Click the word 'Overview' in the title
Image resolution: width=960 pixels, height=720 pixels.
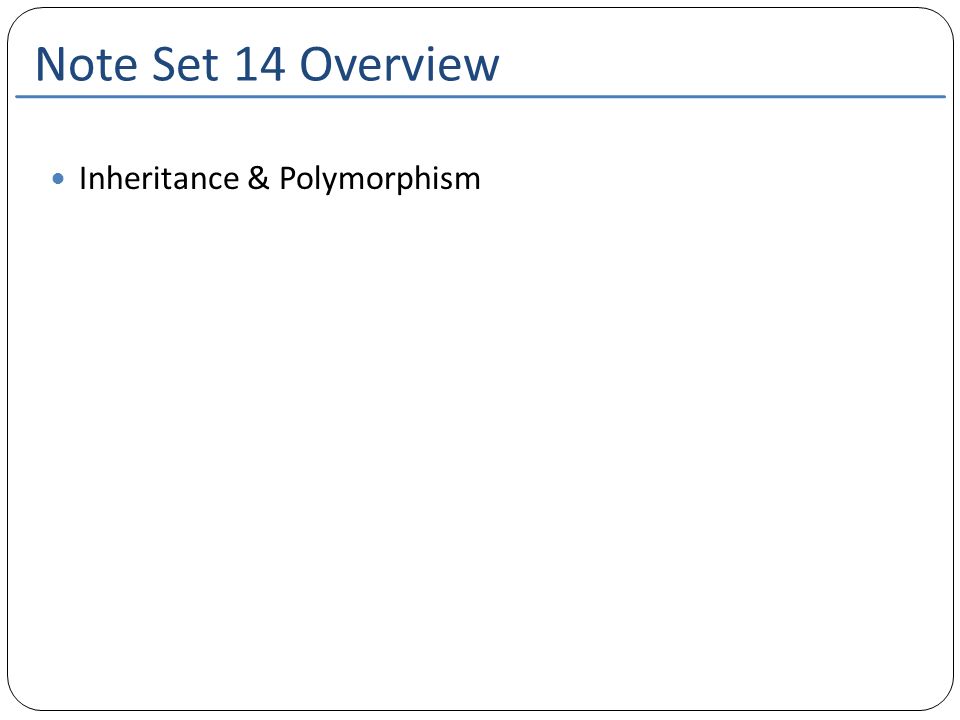(x=399, y=64)
